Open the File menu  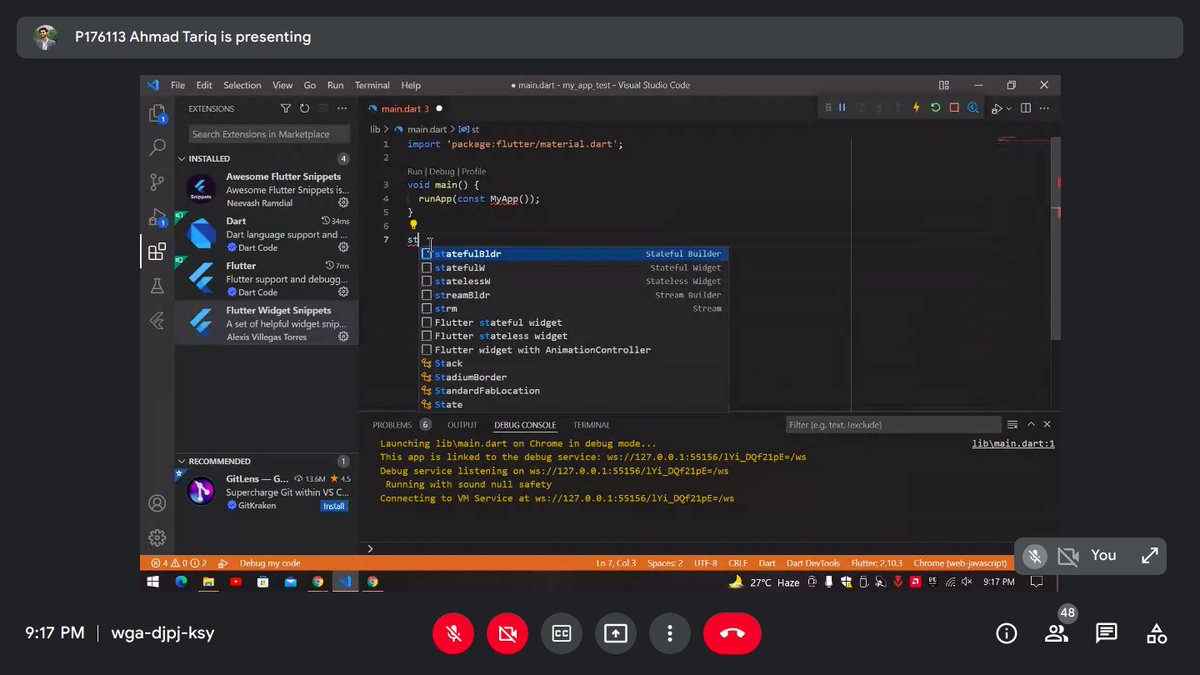178,86
